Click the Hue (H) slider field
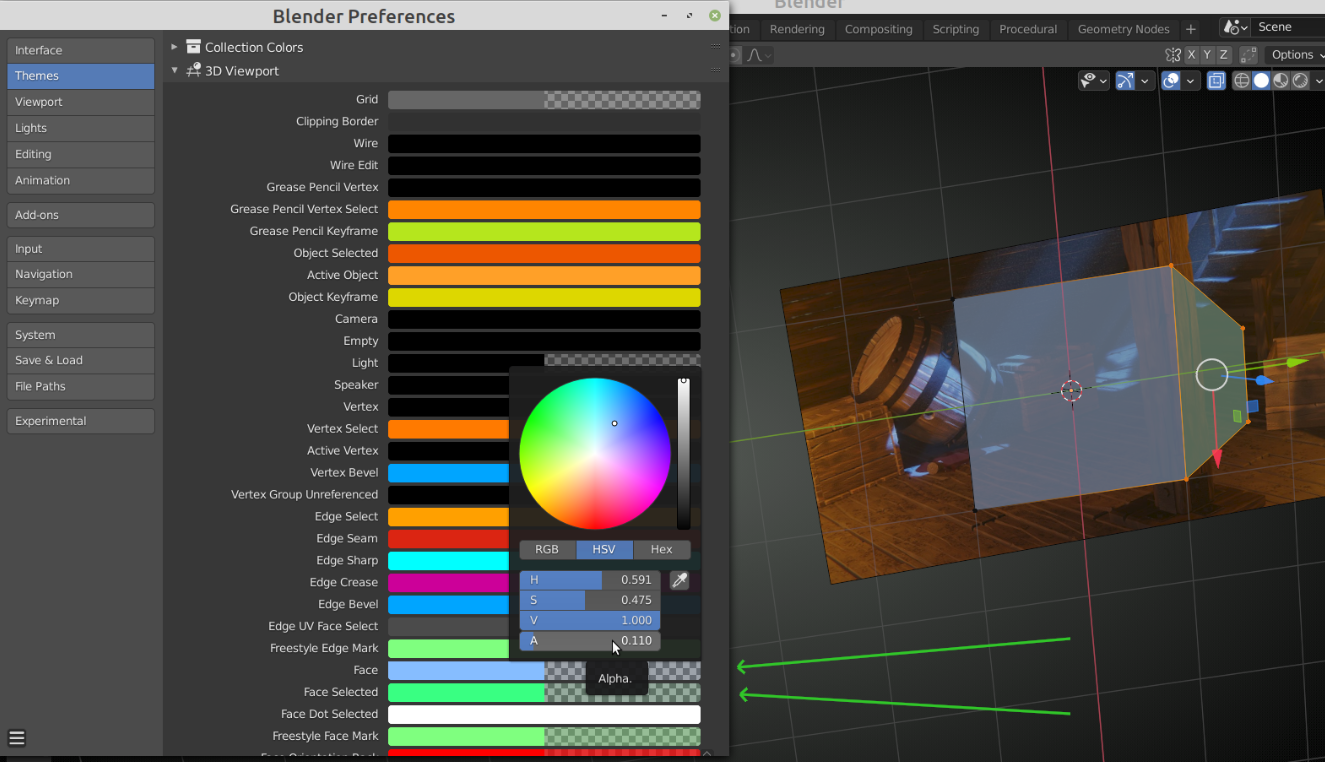Screen dimensions: 1325x762 (x=590, y=580)
